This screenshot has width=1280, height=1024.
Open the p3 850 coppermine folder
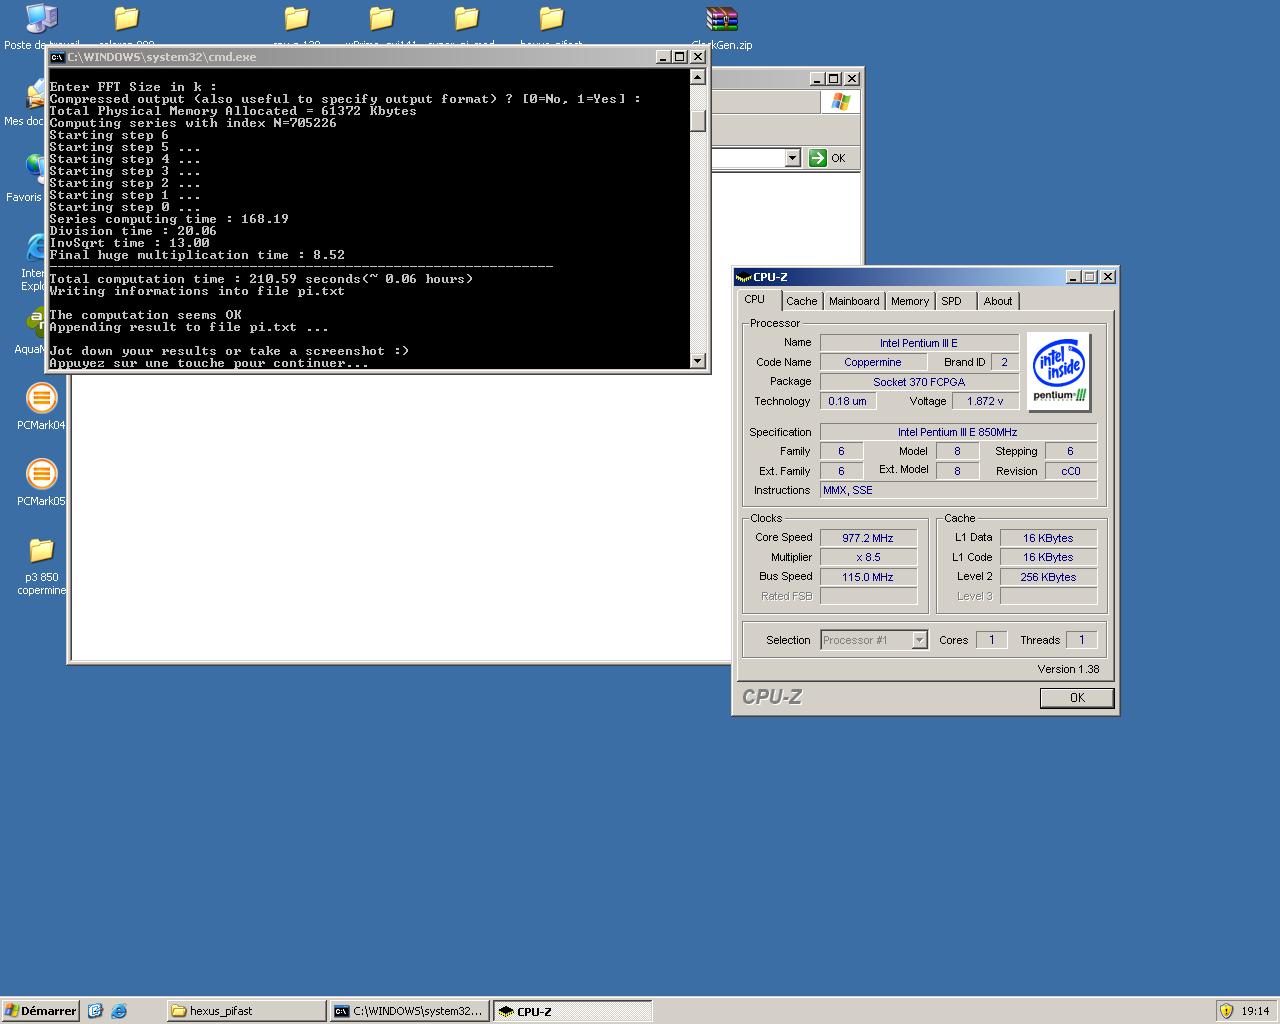click(x=41, y=551)
